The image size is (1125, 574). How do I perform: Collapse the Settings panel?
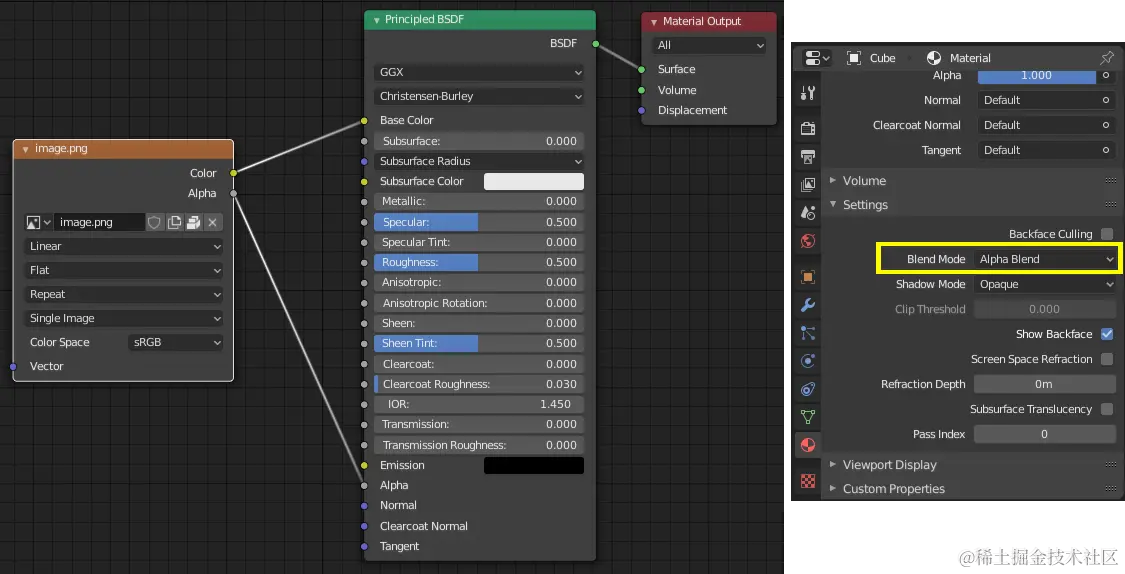[x=833, y=204]
